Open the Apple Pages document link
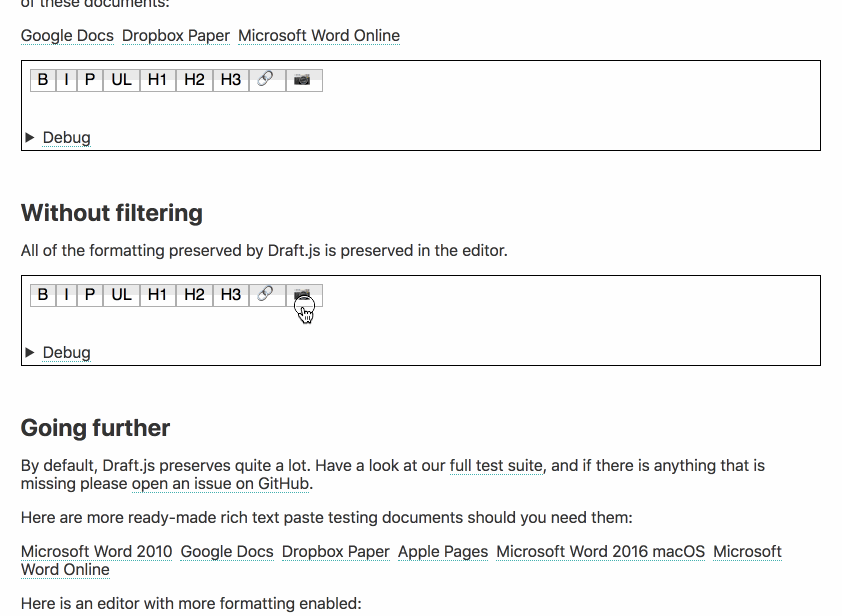 click(x=443, y=552)
